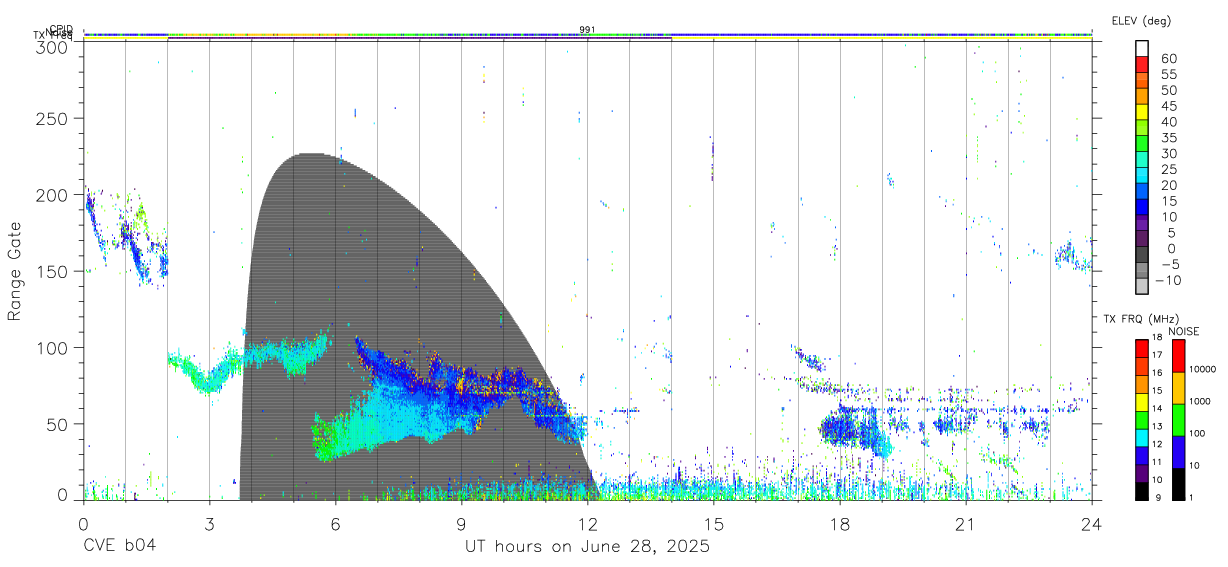
Task: Click the ELEV scale label "45"
Action: 1168,106
